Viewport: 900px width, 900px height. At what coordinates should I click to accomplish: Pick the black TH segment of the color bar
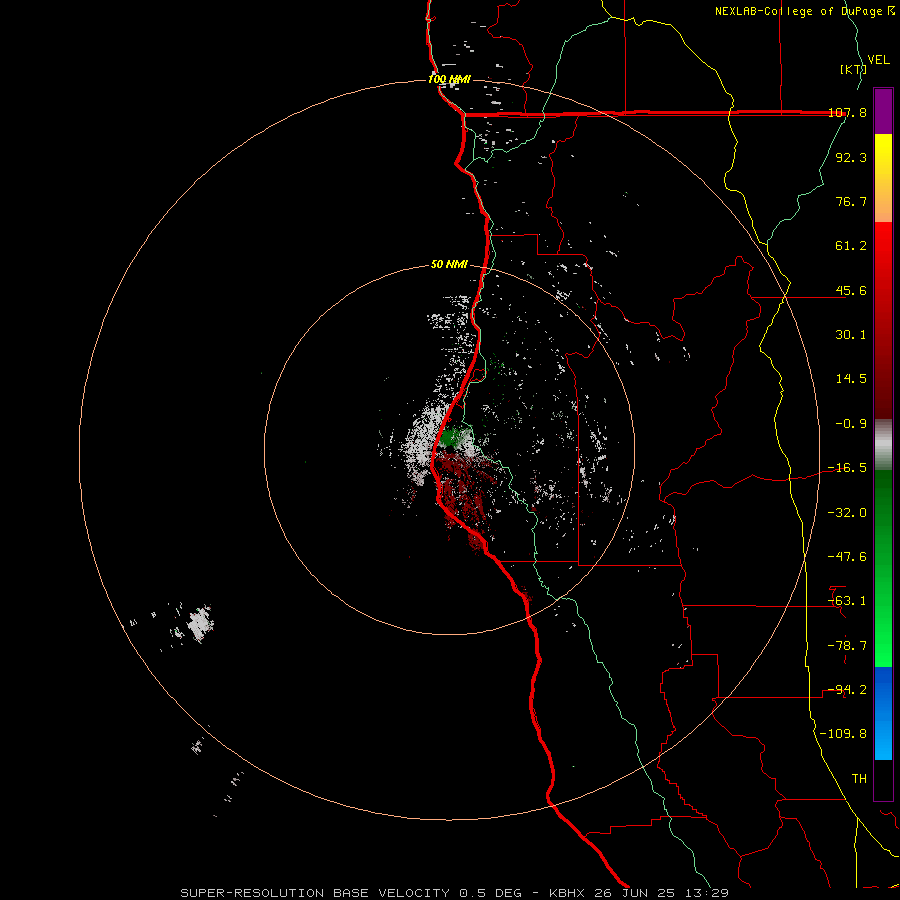pos(883,779)
